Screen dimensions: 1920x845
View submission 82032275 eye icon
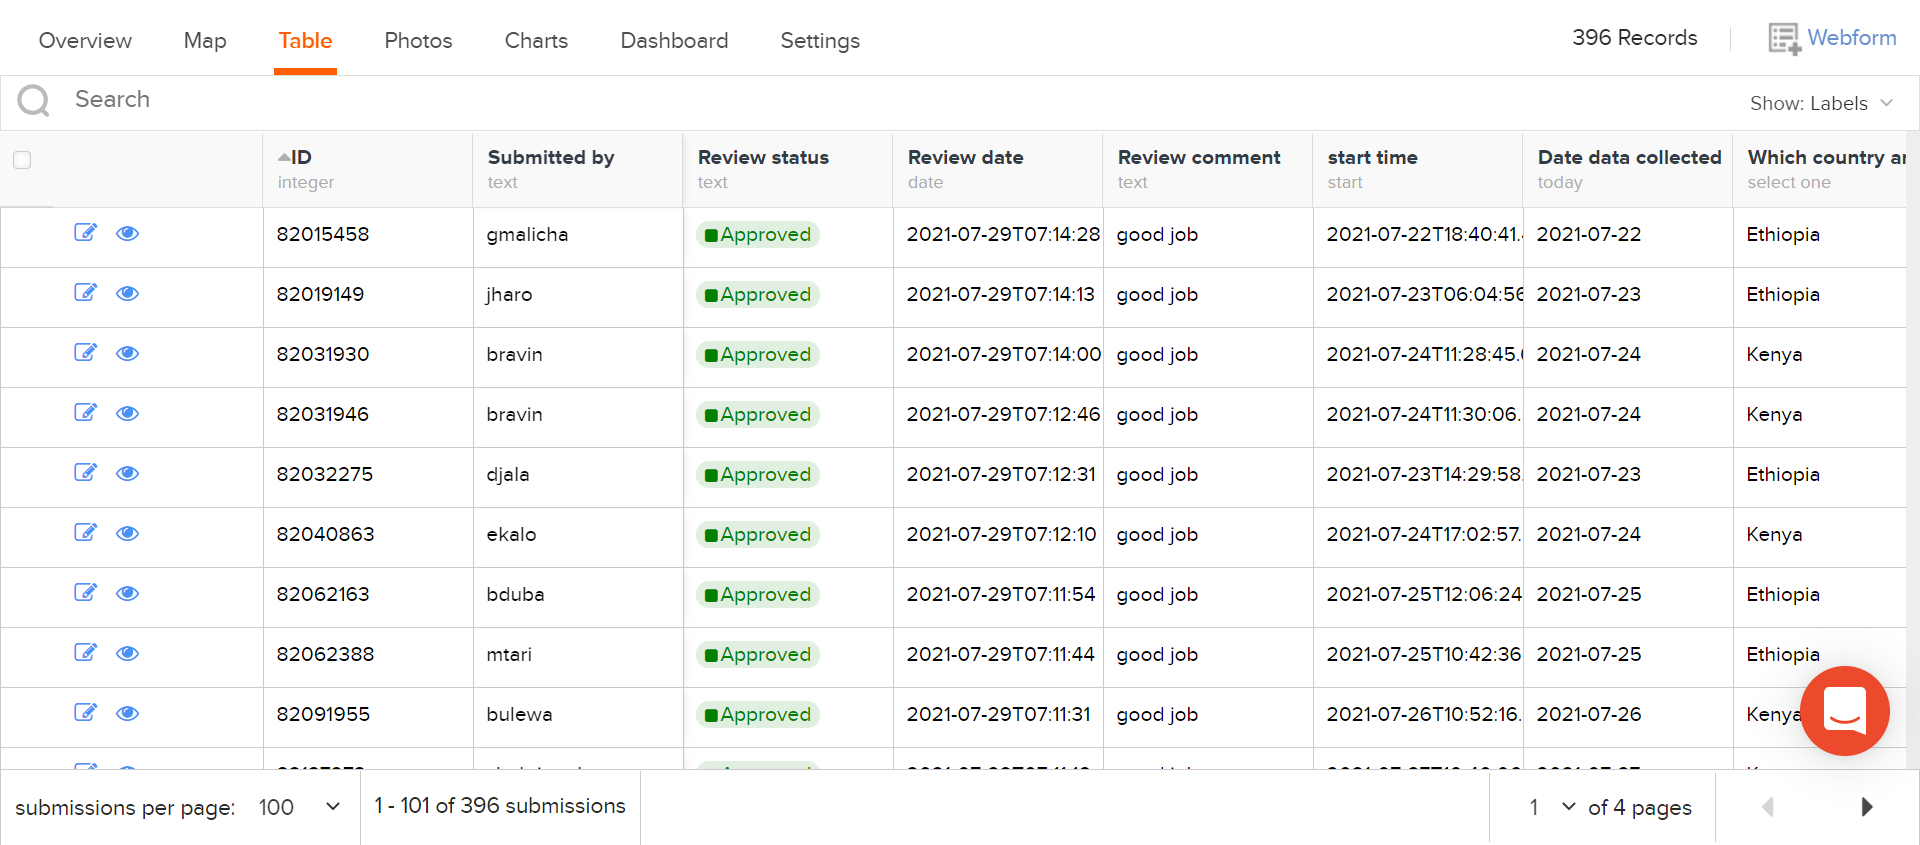[127, 473]
